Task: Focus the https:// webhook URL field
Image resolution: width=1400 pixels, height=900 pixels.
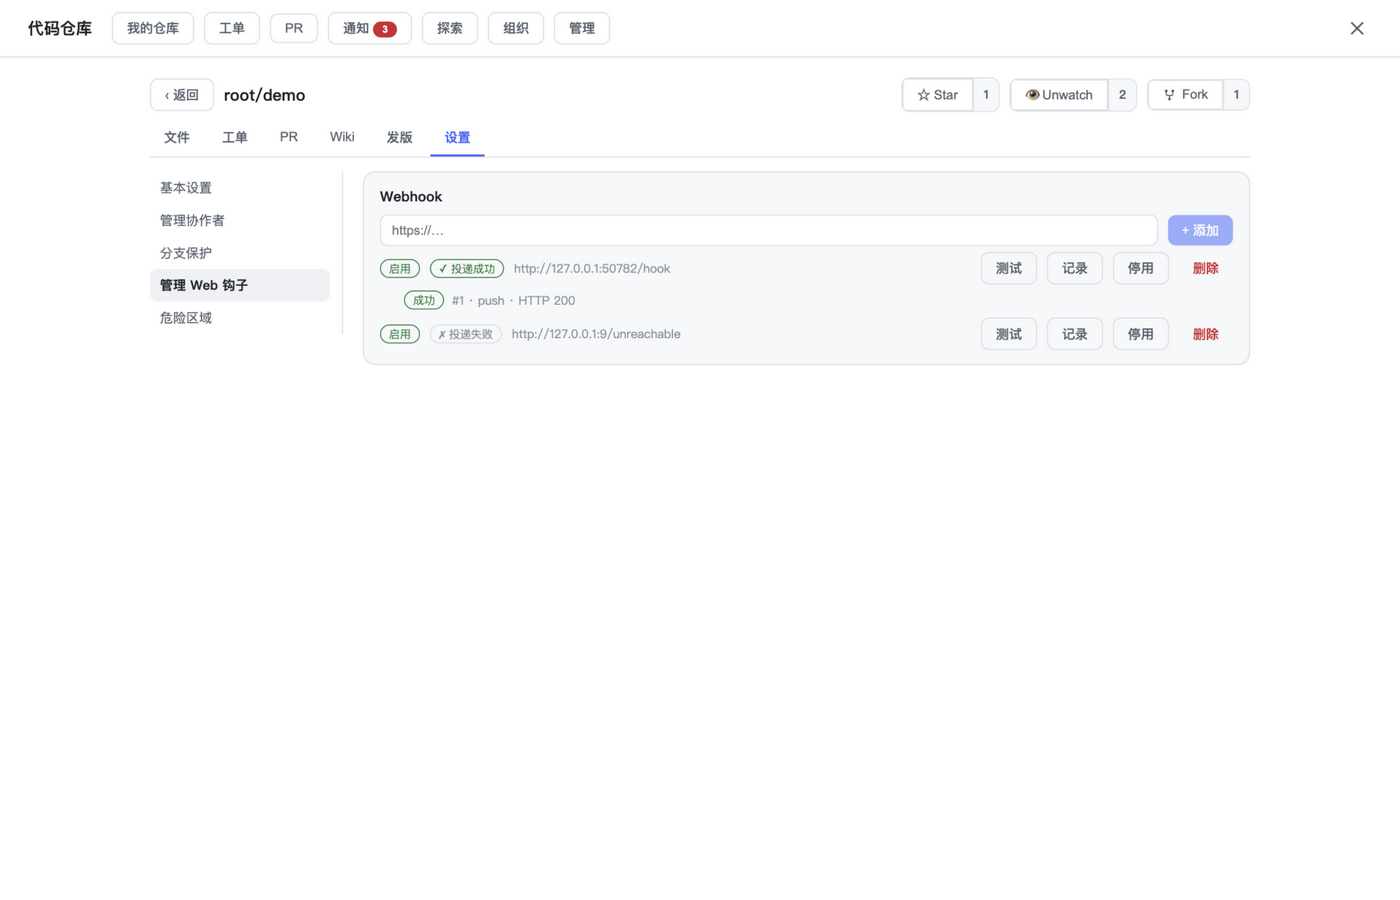Action: point(769,230)
